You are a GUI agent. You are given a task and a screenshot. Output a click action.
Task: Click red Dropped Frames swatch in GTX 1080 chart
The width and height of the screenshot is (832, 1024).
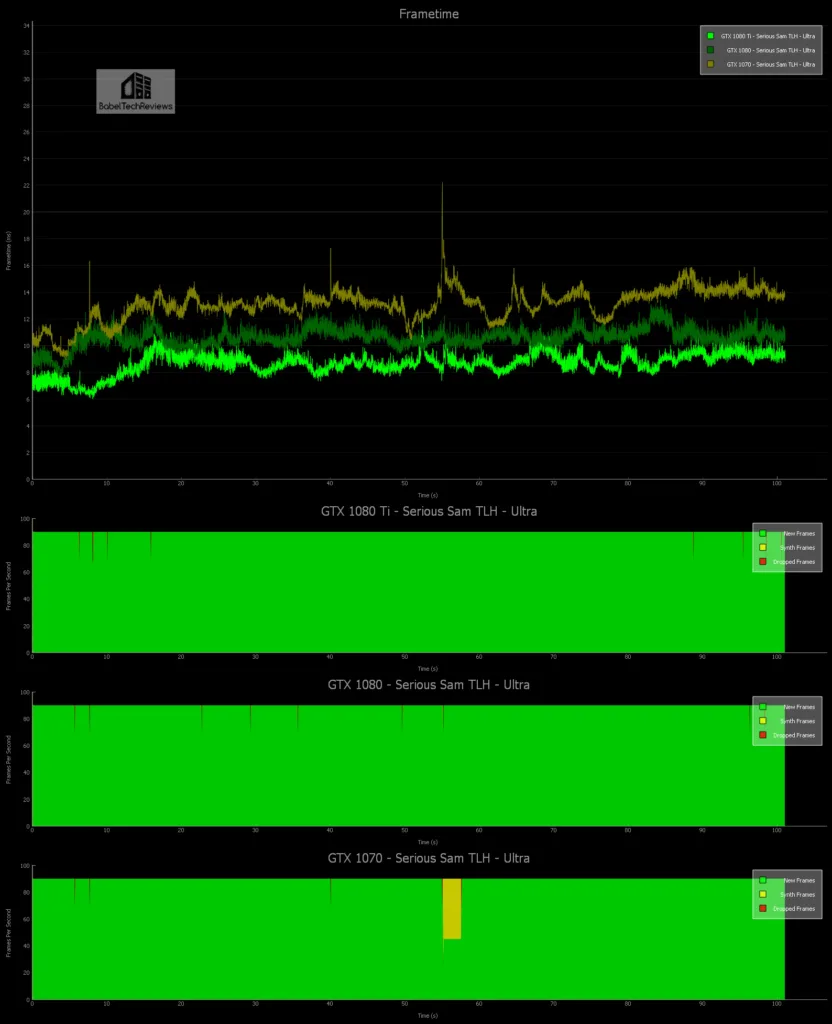coord(762,735)
